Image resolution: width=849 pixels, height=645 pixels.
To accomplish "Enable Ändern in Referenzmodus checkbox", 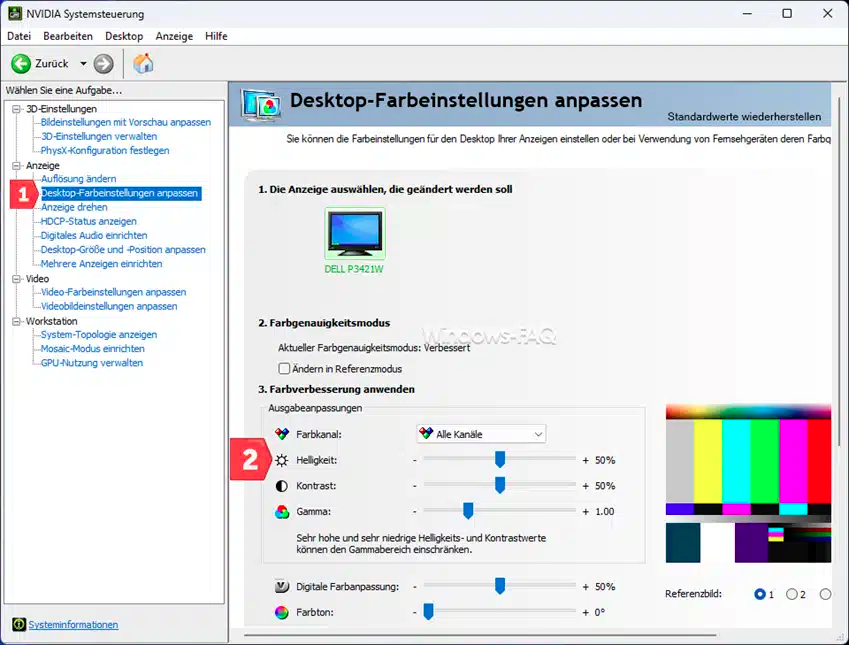I will click(284, 368).
